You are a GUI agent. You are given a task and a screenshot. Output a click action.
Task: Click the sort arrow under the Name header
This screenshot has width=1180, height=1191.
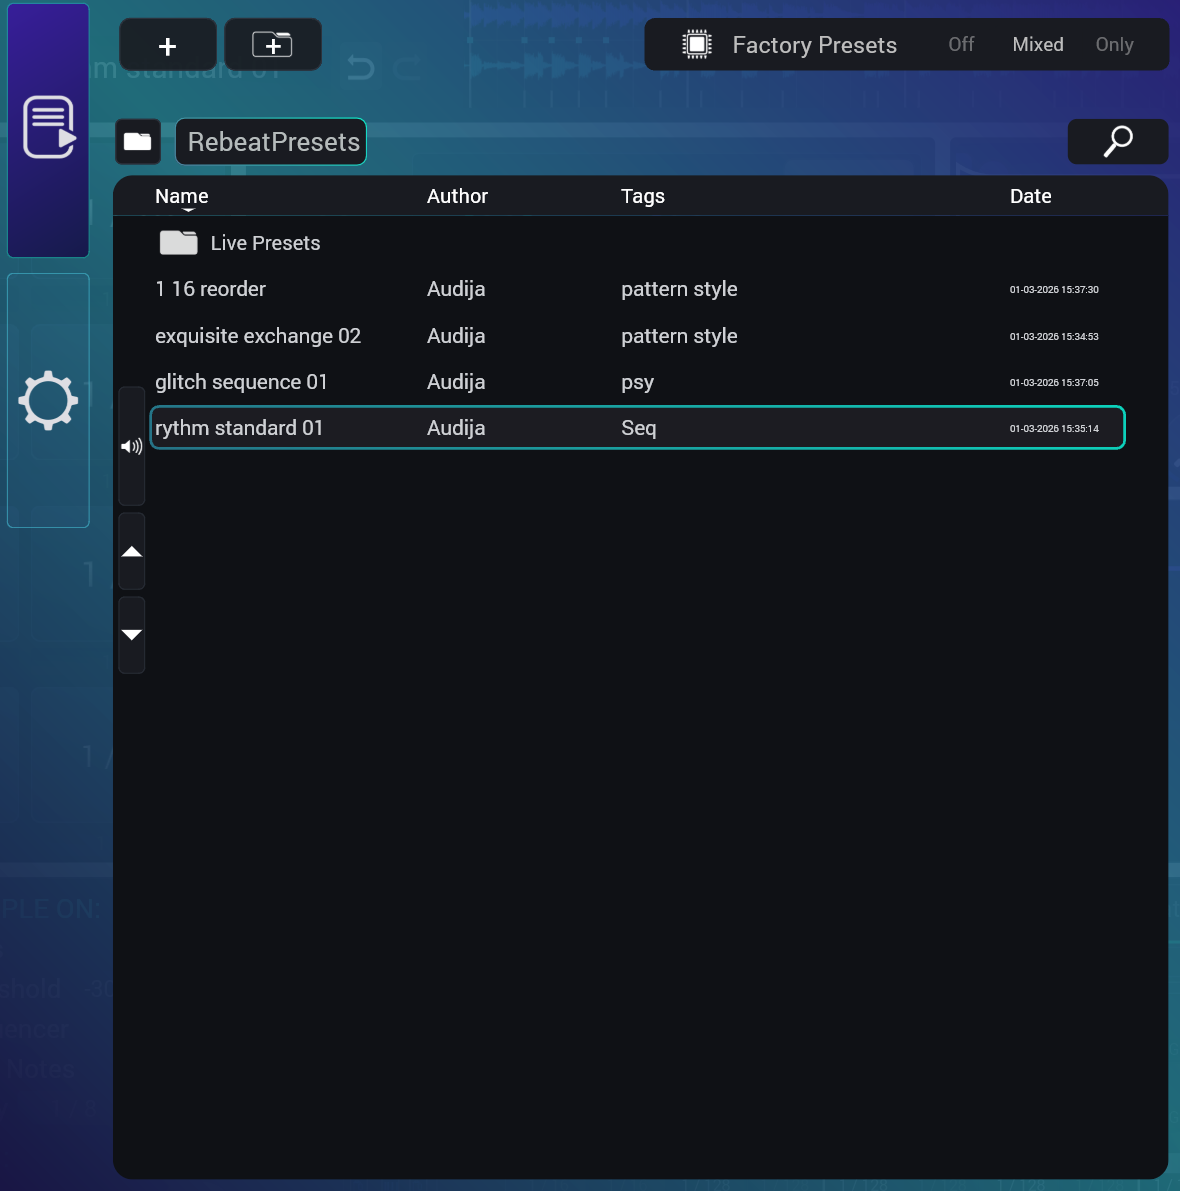(x=187, y=212)
